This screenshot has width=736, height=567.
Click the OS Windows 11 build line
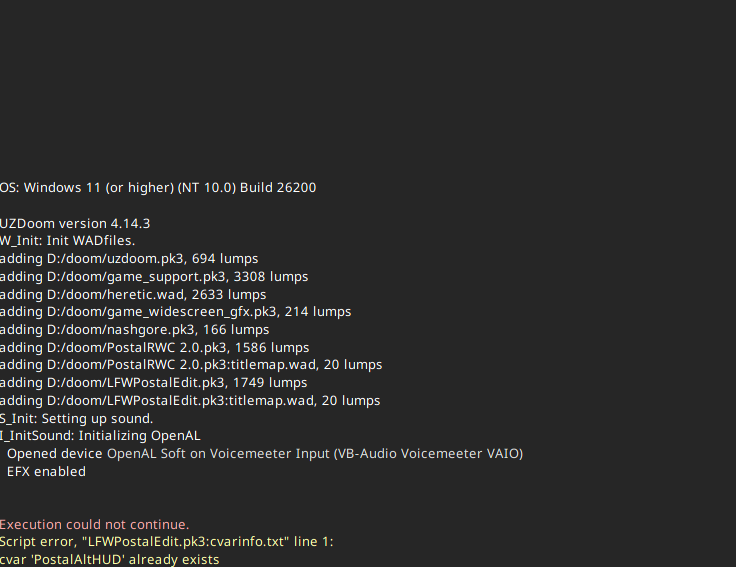pyautogui.click(x=158, y=188)
